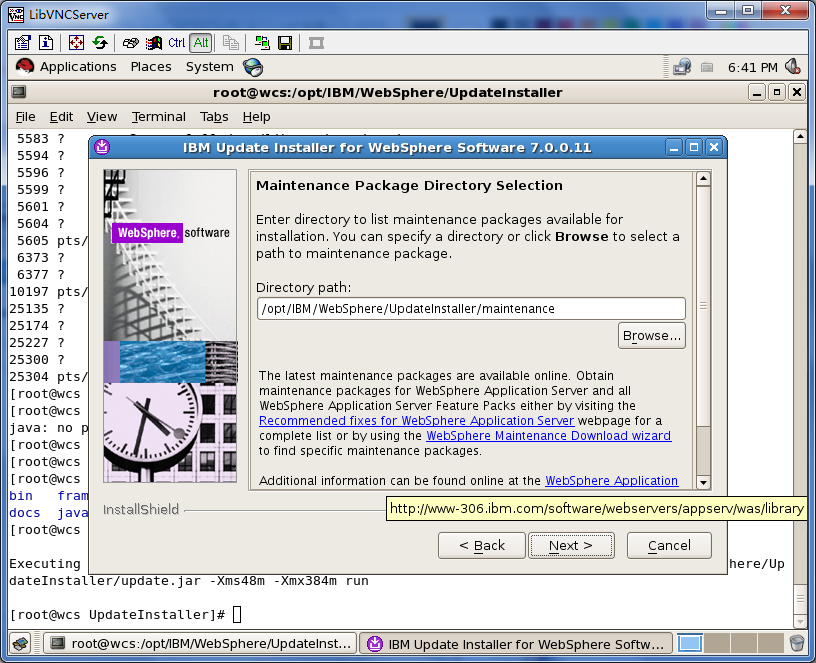
Task: Save connection settings with the floppy icon
Action: tap(285, 43)
